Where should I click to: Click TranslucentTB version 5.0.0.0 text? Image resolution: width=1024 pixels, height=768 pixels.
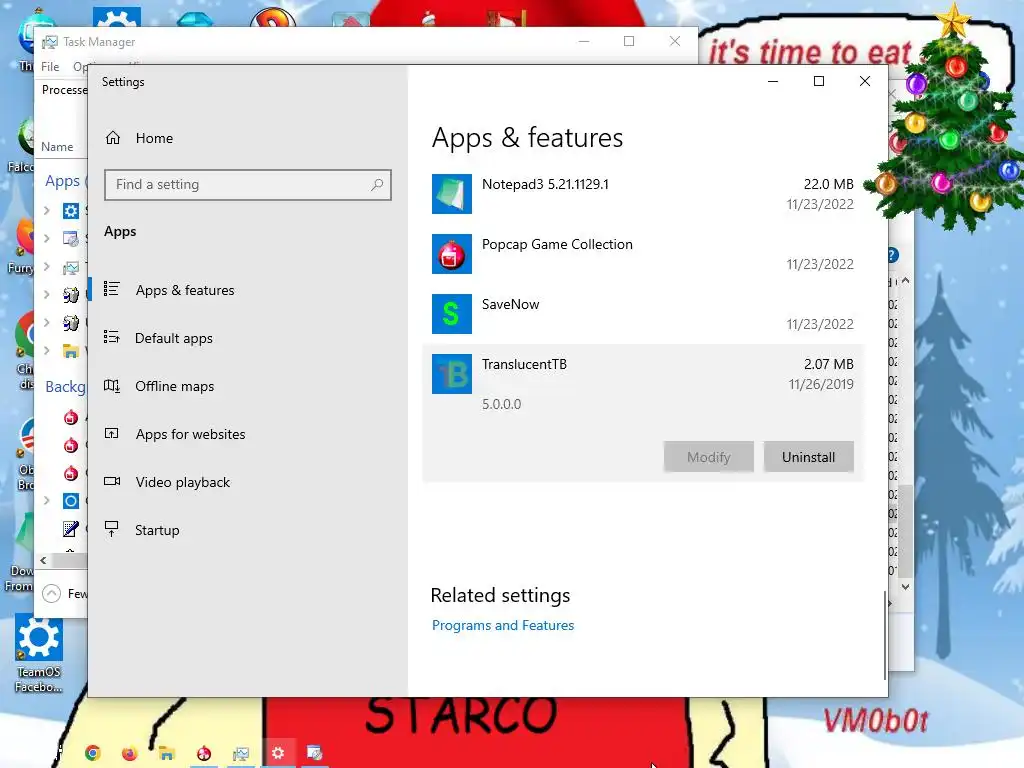coord(502,404)
